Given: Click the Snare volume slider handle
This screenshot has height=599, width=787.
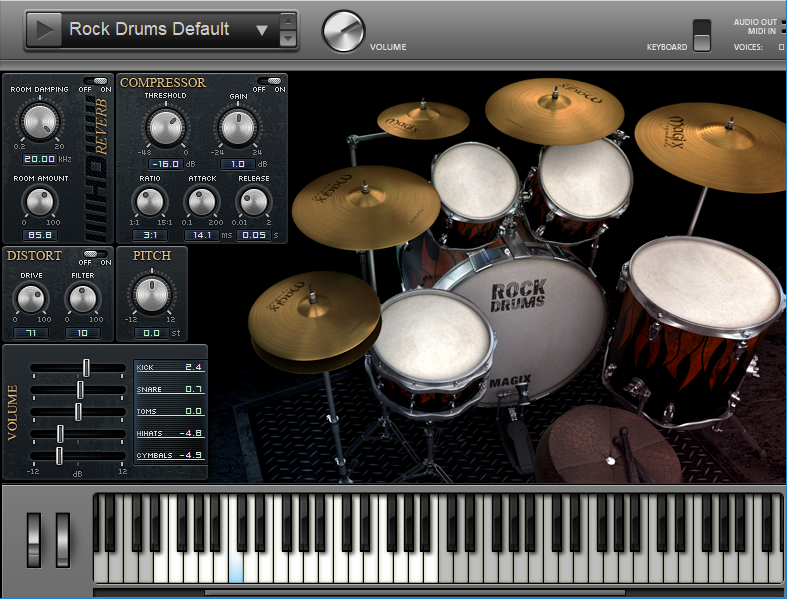Looking at the screenshot, I should click(x=80, y=390).
